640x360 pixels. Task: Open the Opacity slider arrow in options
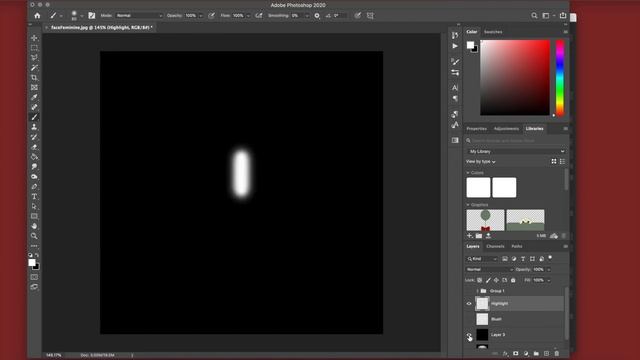click(200, 16)
